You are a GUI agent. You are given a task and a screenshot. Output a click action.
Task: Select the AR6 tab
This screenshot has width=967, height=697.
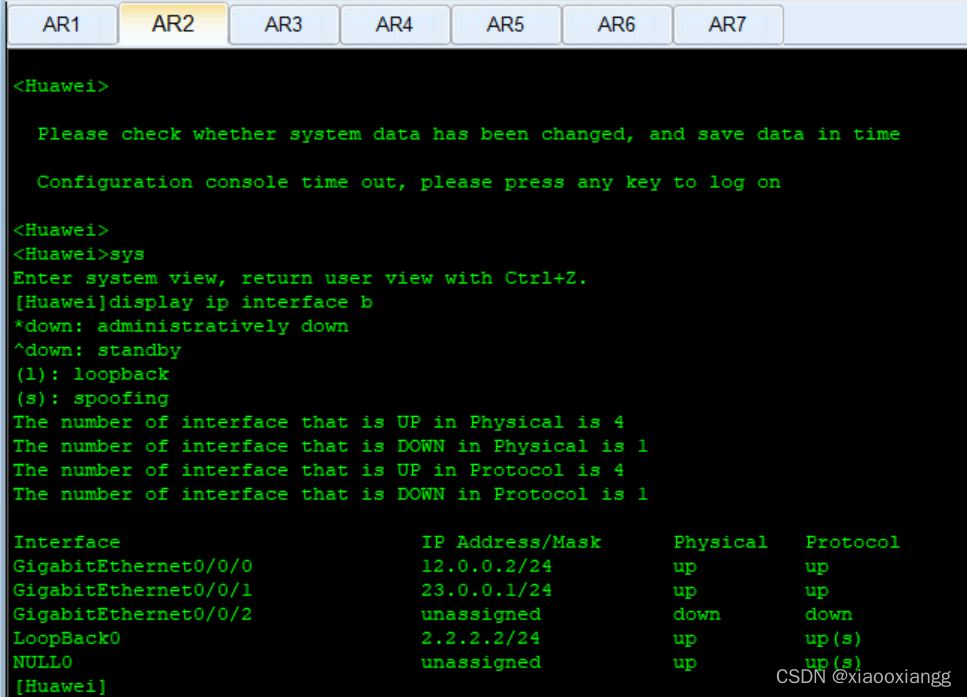click(616, 25)
